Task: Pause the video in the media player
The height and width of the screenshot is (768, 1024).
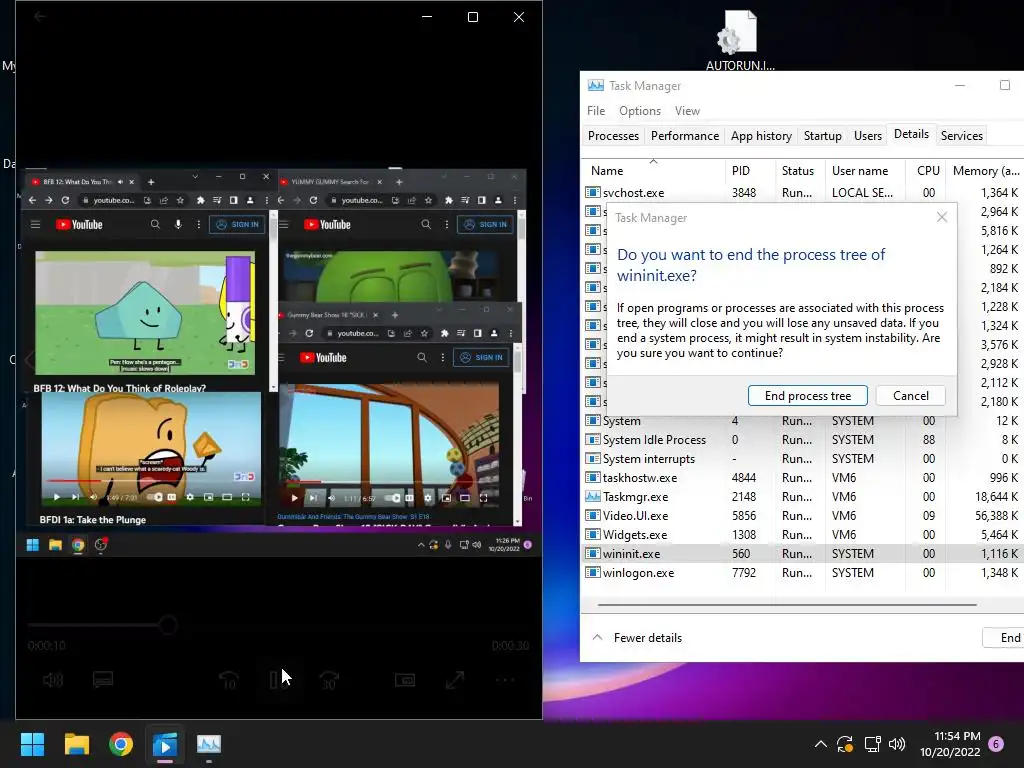Action: (277, 680)
